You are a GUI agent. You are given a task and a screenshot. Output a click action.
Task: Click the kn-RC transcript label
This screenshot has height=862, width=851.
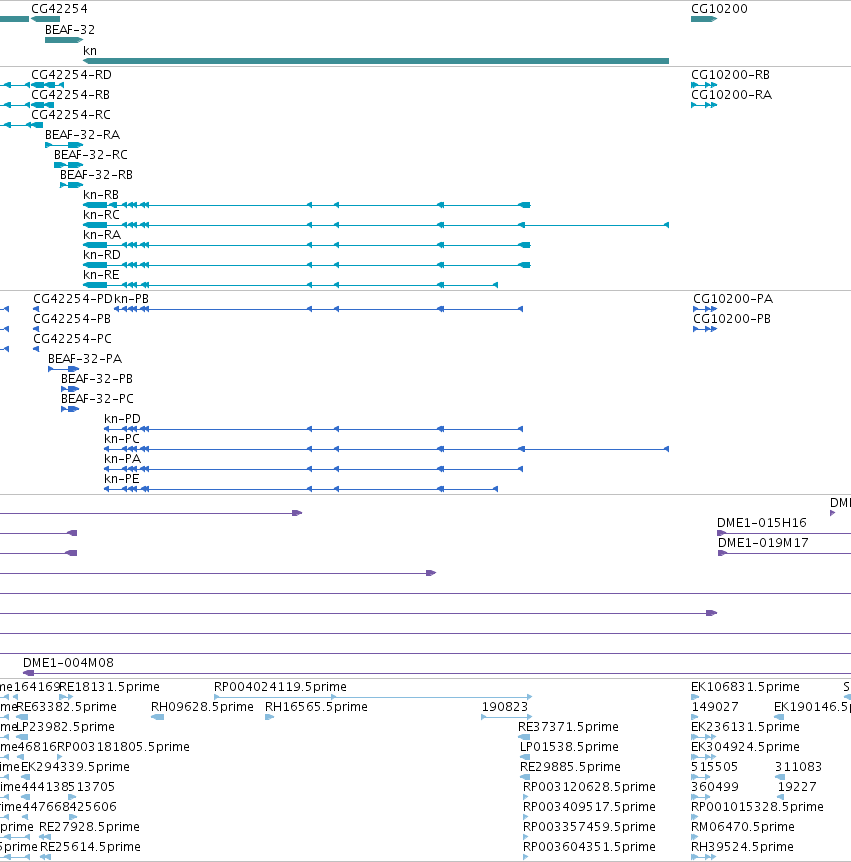pyautogui.click(x=101, y=215)
